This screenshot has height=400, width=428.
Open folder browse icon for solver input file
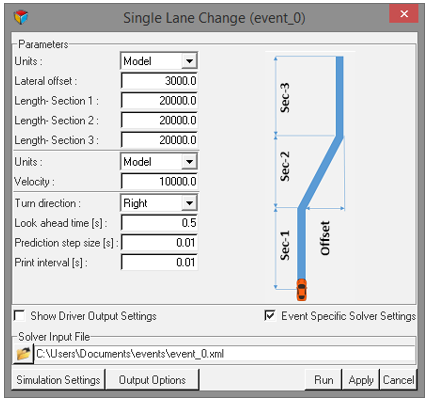pyautogui.click(x=23, y=354)
